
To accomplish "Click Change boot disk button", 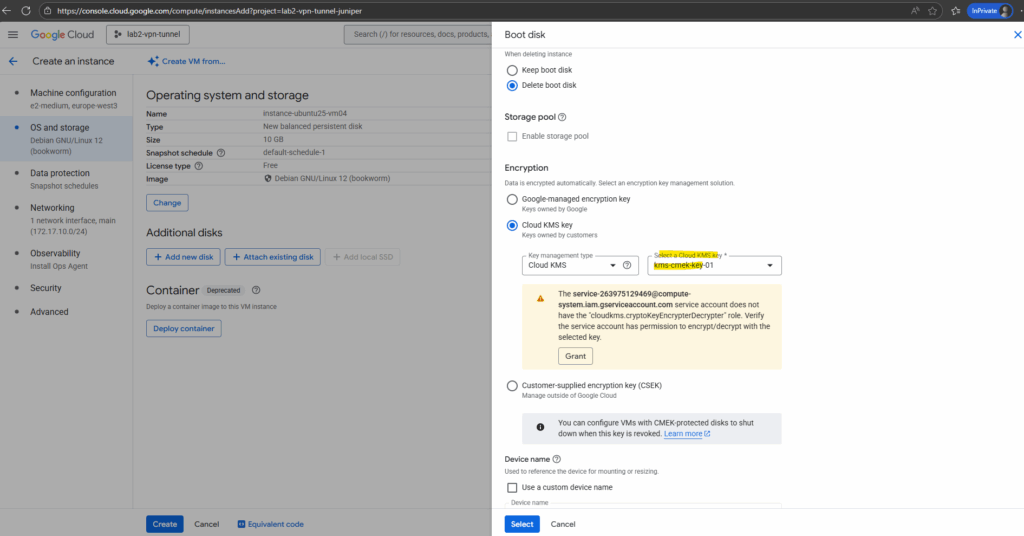I will [167, 203].
